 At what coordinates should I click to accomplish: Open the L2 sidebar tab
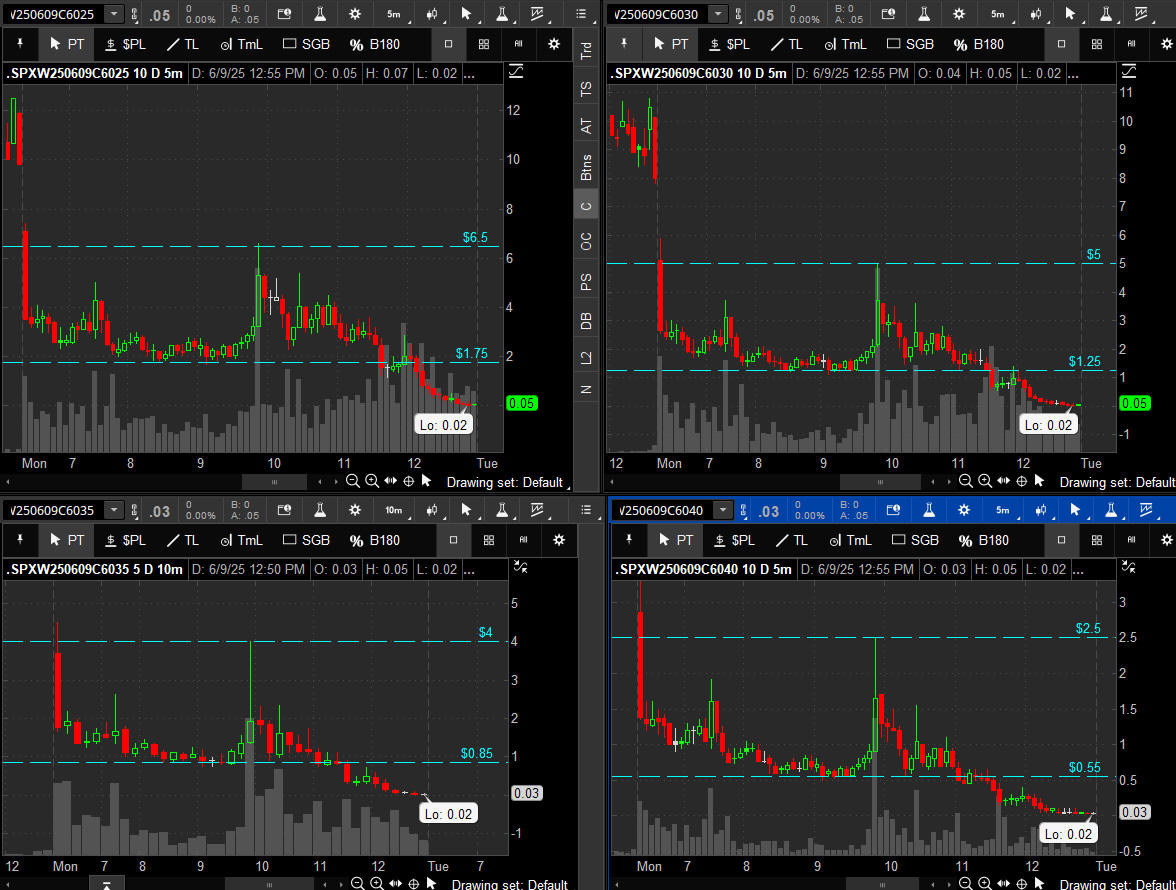586,358
